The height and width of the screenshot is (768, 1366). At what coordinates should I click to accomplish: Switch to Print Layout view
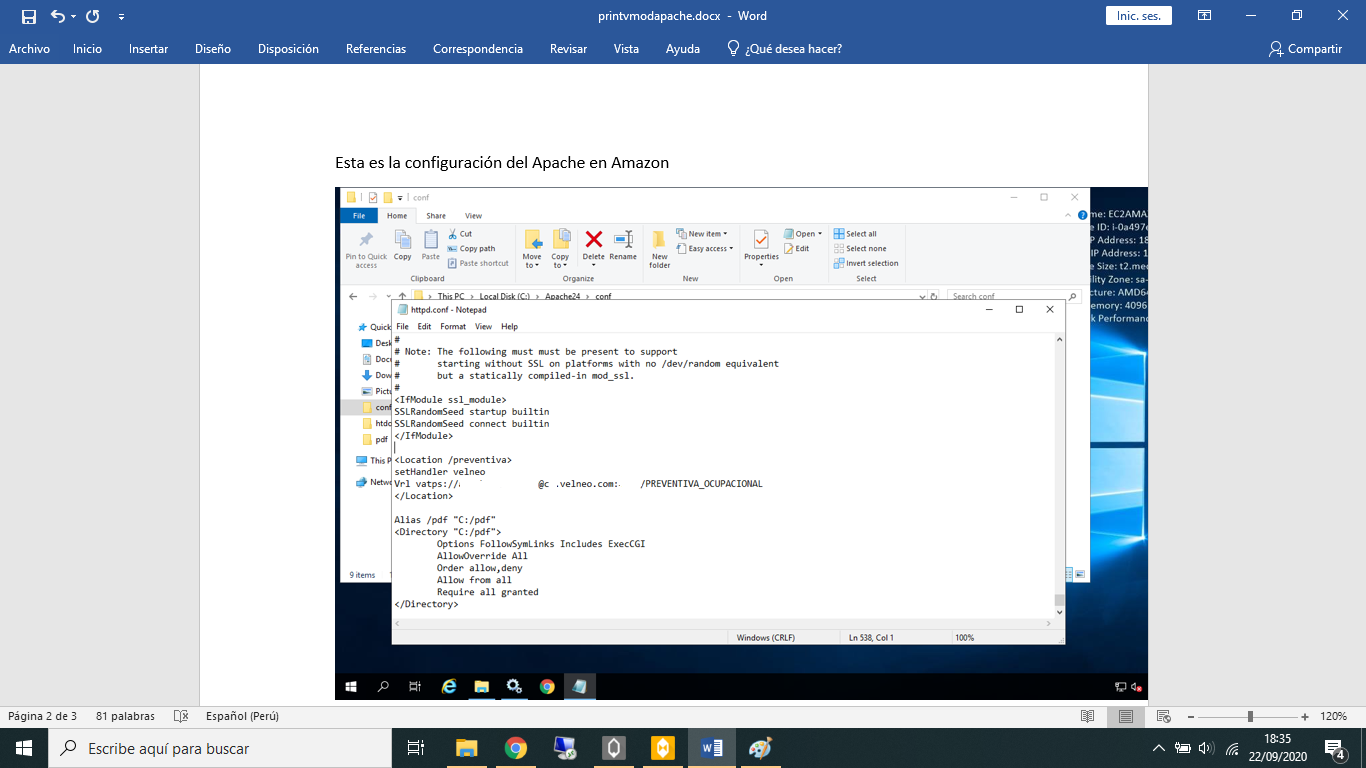(1126, 716)
